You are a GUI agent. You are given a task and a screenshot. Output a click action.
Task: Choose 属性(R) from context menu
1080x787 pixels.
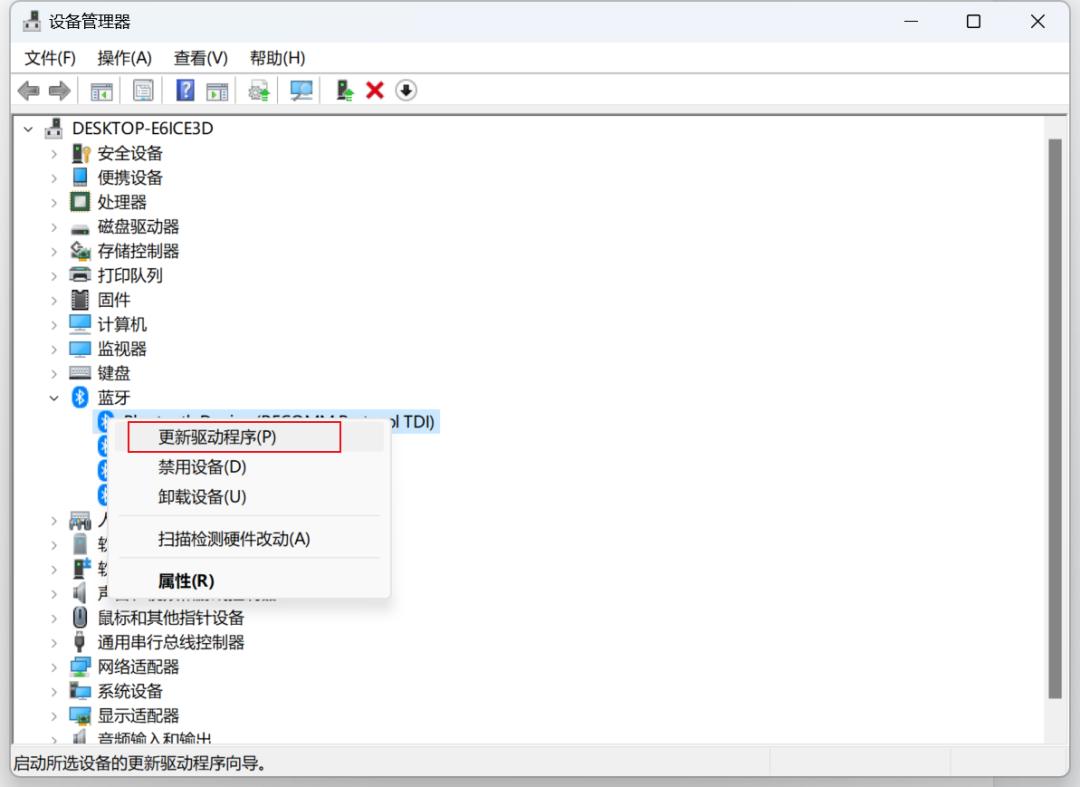pos(249,580)
